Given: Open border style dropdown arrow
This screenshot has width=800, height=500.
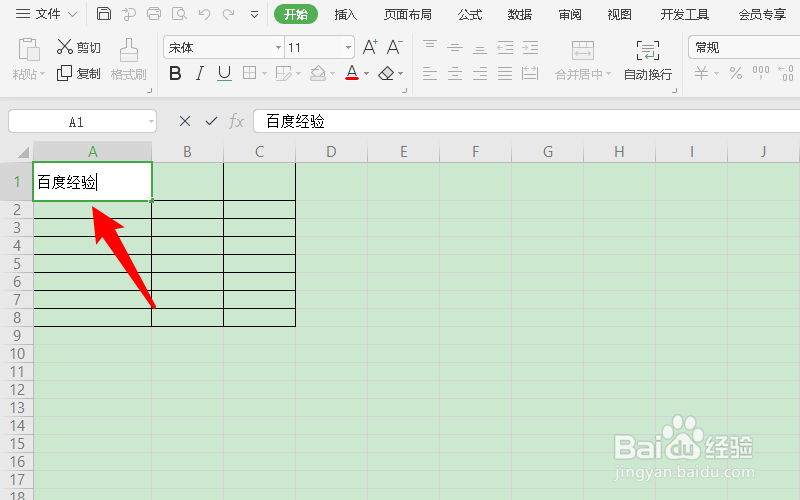Looking at the screenshot, I should click(x=264, y=74).
